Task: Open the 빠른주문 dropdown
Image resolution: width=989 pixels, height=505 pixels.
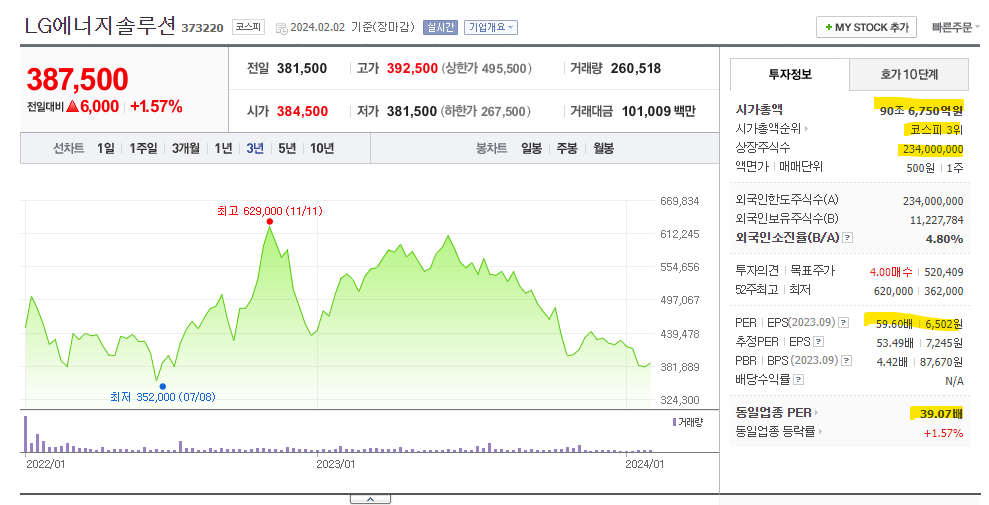Action: 955,27
